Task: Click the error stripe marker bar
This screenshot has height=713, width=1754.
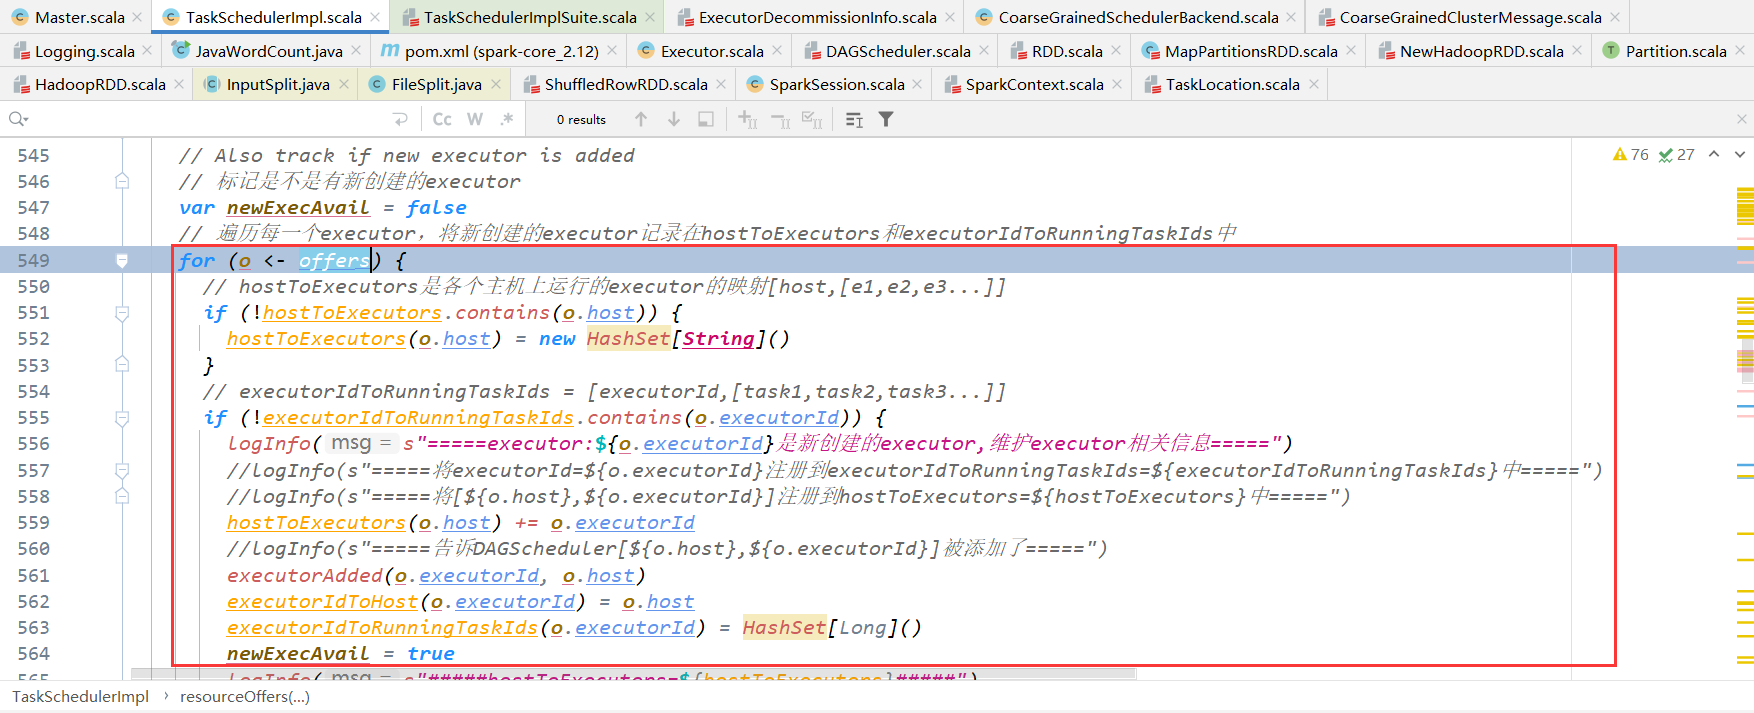Action: point(1745,410)
